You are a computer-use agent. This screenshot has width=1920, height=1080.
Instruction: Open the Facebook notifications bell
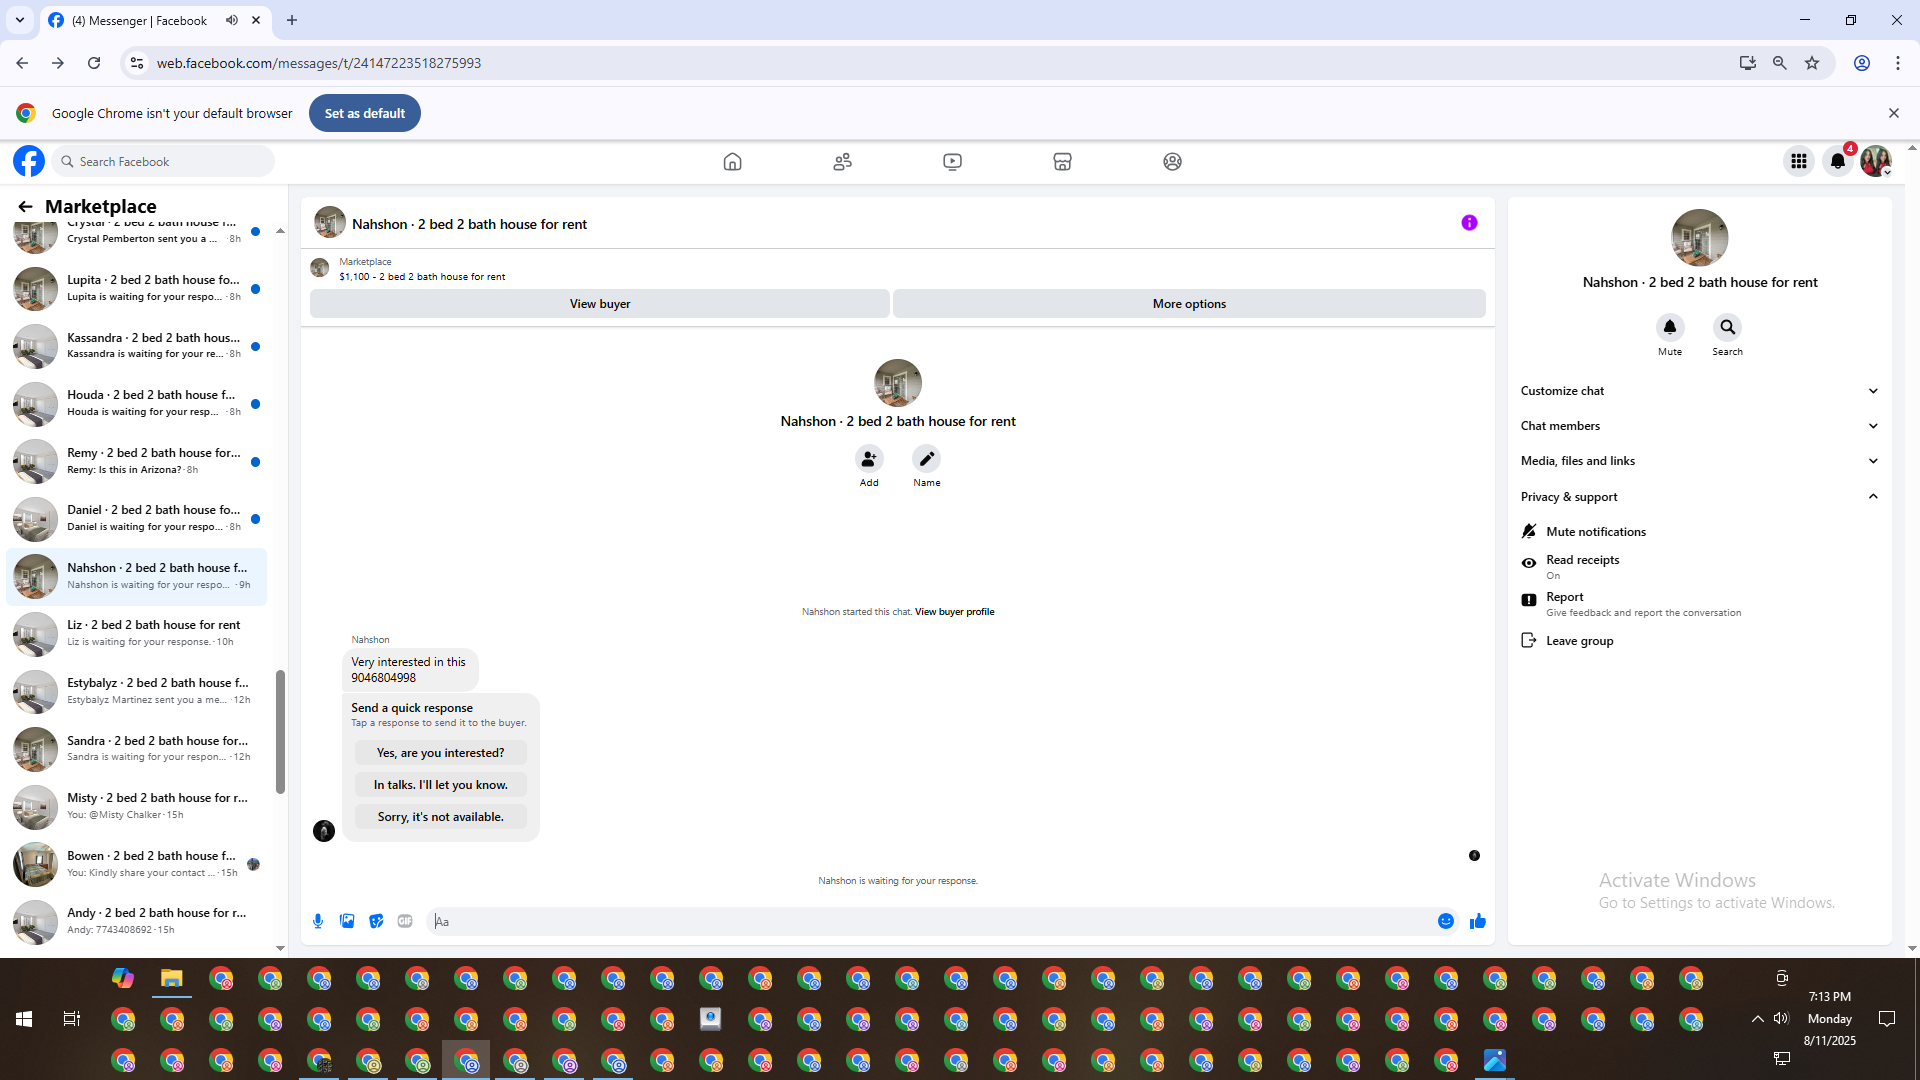click(x=1837, y=161)
